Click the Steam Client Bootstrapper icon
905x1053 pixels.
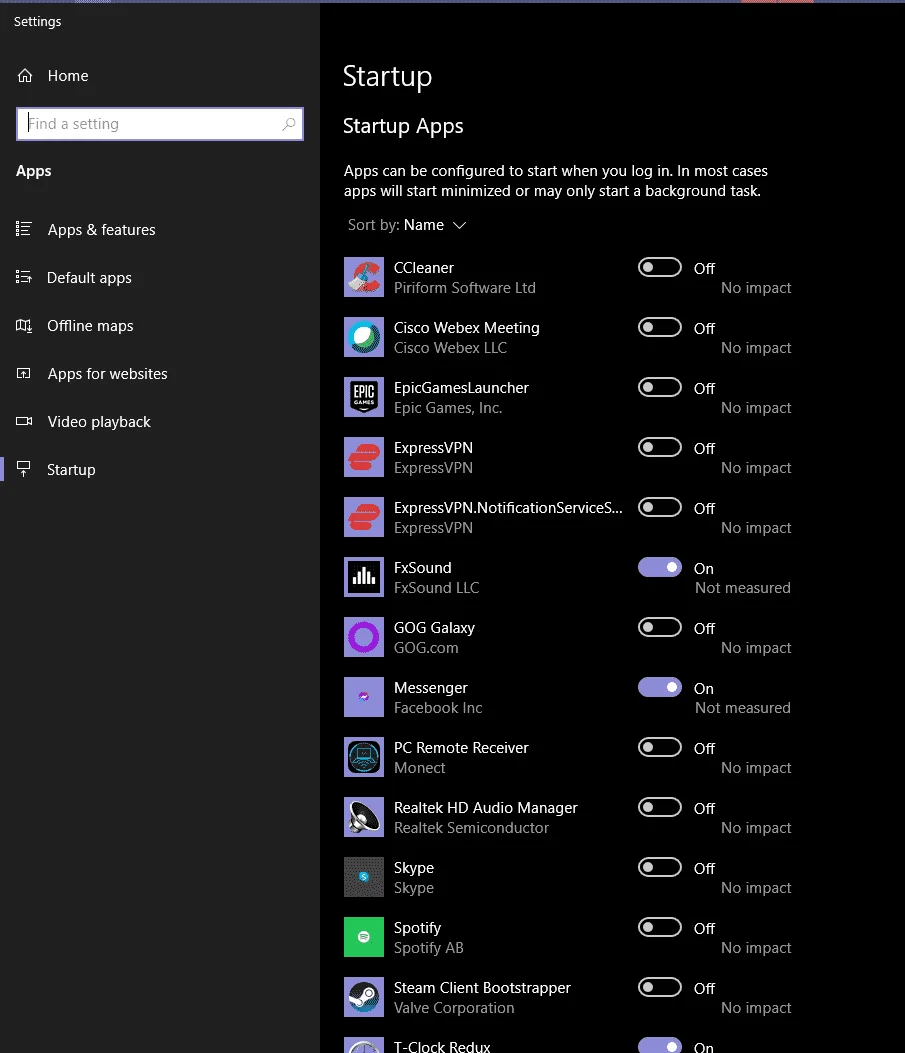364,997
